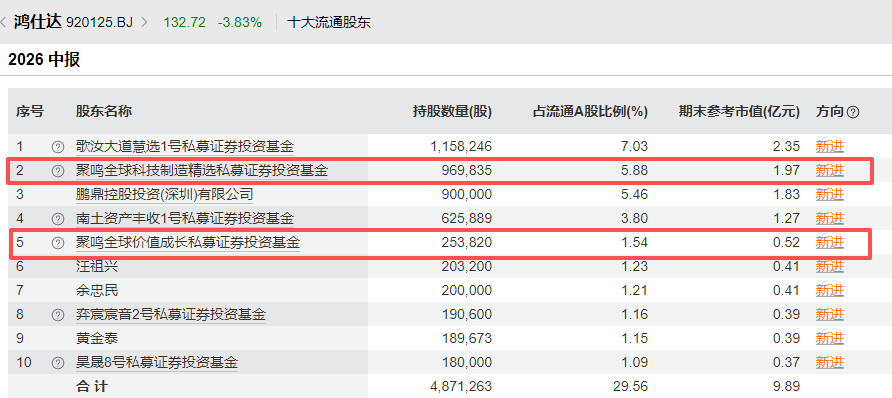The image size is (892, 398).
Task: Click the question icon for 南土资产丰收1号
Action: click(57, 218)
